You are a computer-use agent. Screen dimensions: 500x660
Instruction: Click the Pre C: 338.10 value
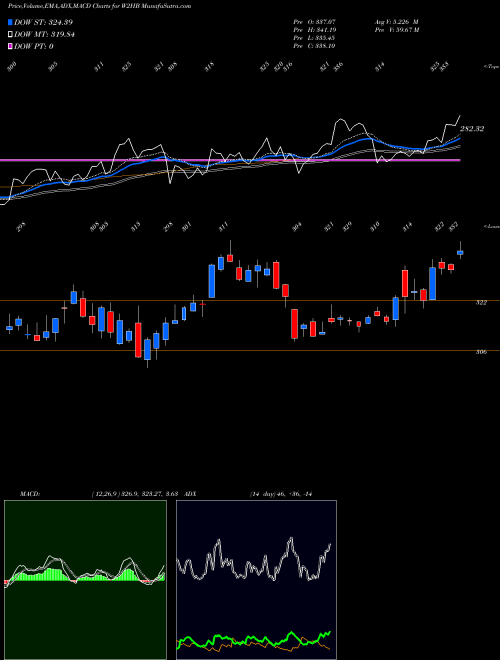coord(314,46)
